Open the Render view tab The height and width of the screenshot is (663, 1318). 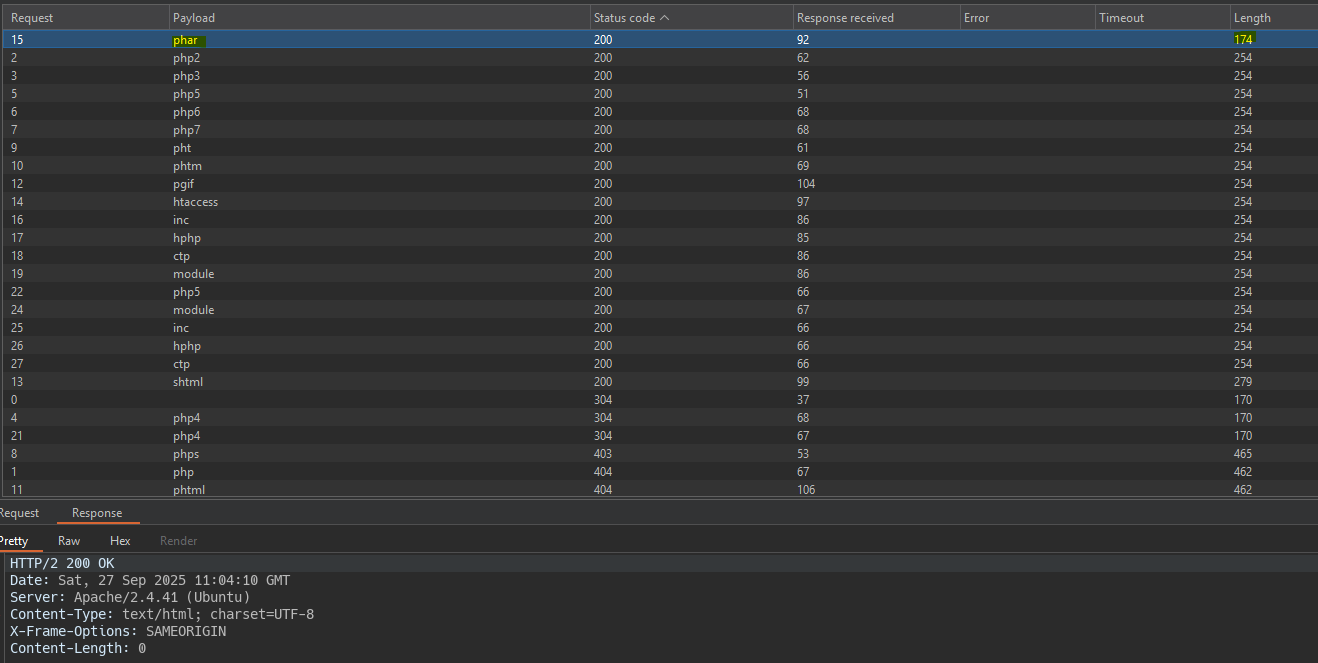(x=178, y=541)
